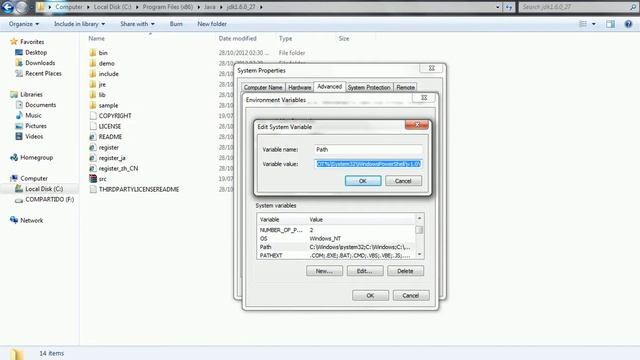
Task: Open Network in the sidebar
Action: pos(31,220)
